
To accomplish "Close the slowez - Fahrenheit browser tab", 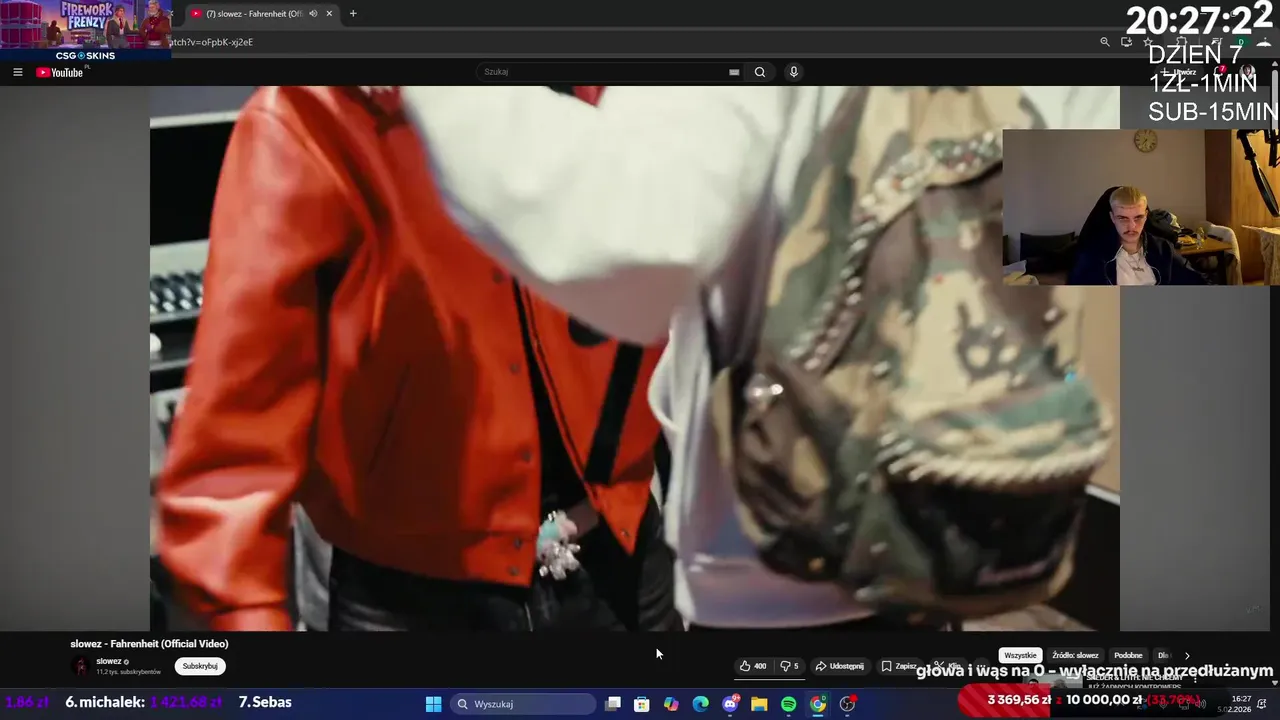I will [329, 14].
